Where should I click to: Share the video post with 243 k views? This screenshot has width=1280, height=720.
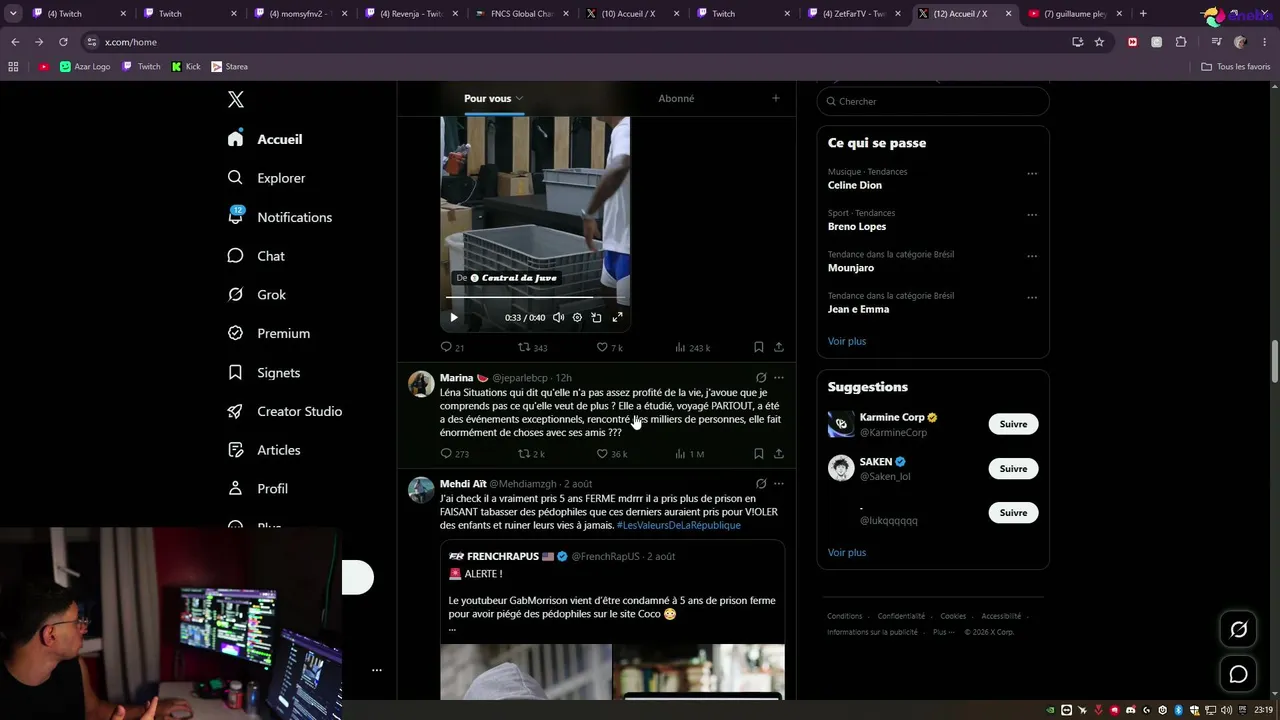pos(779,347)
